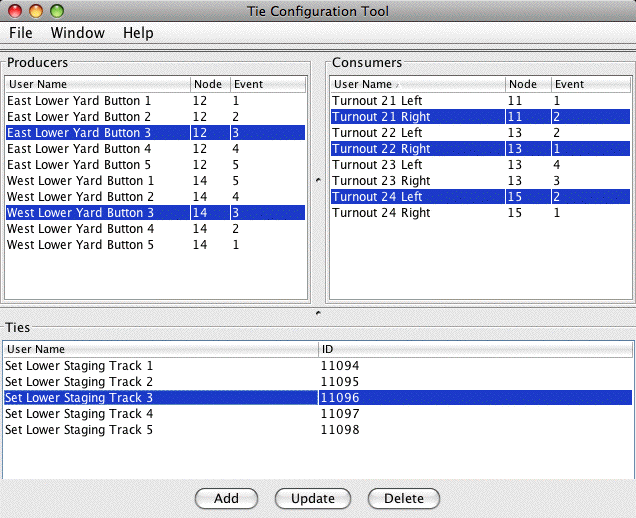Click the vertical split-pane collapse arrow
The width and height of the screenshot is (636, 518).
coord(318,180)
